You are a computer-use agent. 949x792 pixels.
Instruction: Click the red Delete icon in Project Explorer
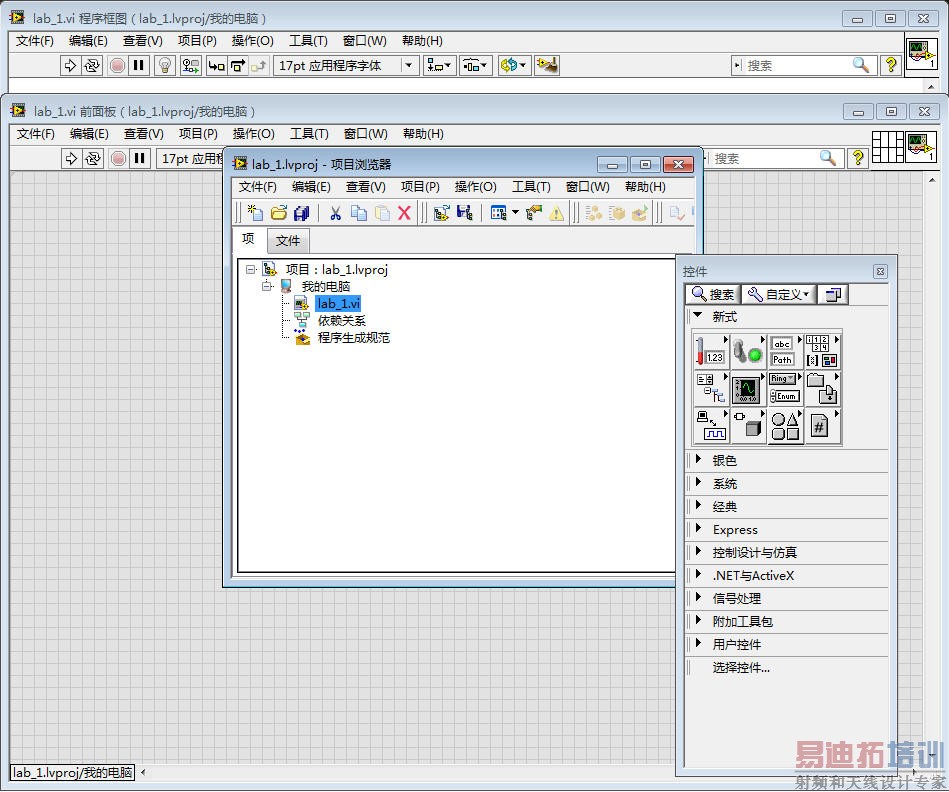point(404,213)
